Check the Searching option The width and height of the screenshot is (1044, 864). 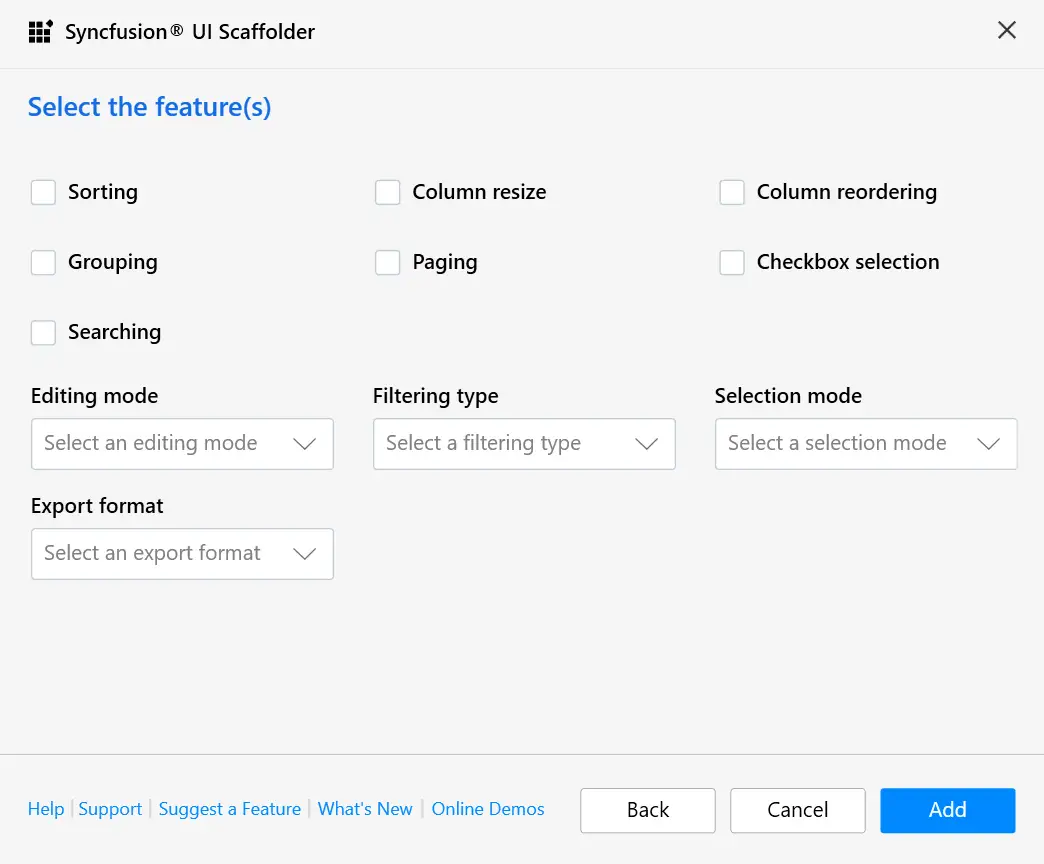click(x=43, y=332)
